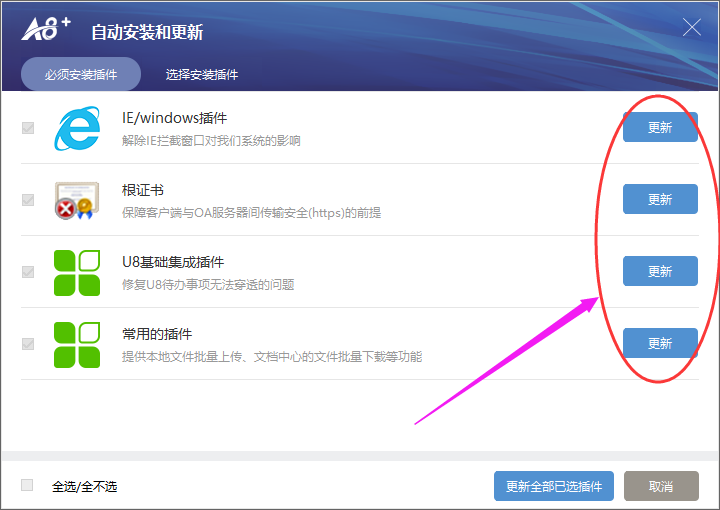Click 更新 for 常用的插件
This screenshot has height=510, width=720.
pos(660,343)
